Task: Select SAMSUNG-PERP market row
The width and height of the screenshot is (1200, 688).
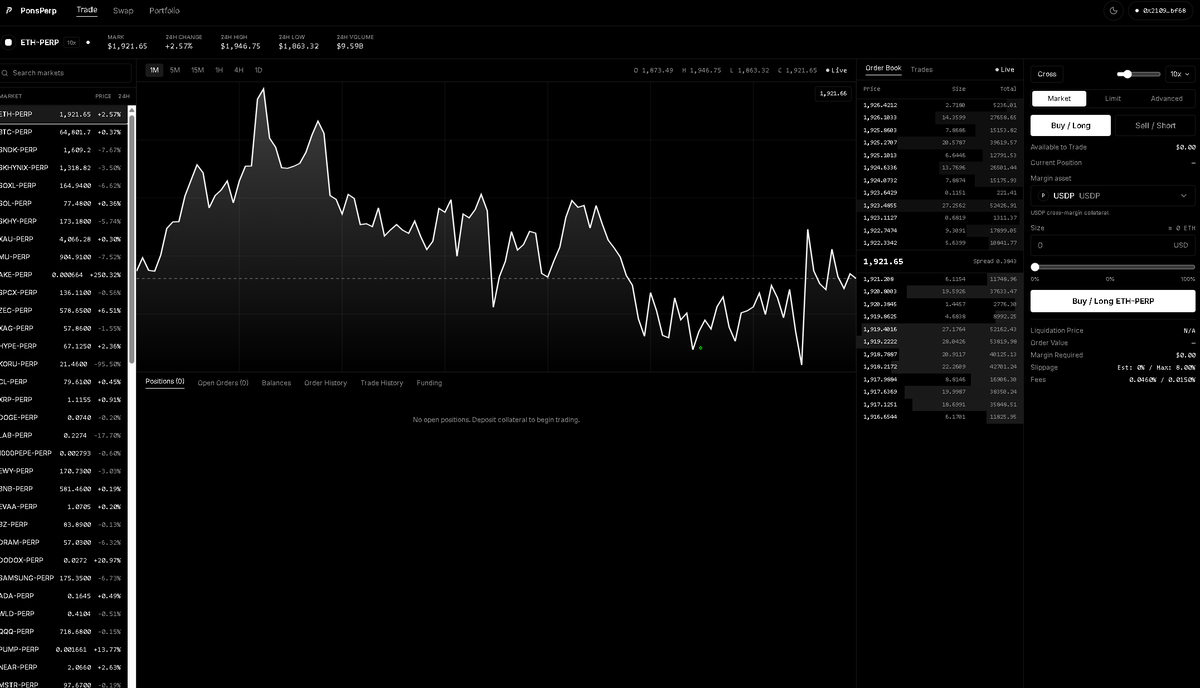Action: coord(64,578)
